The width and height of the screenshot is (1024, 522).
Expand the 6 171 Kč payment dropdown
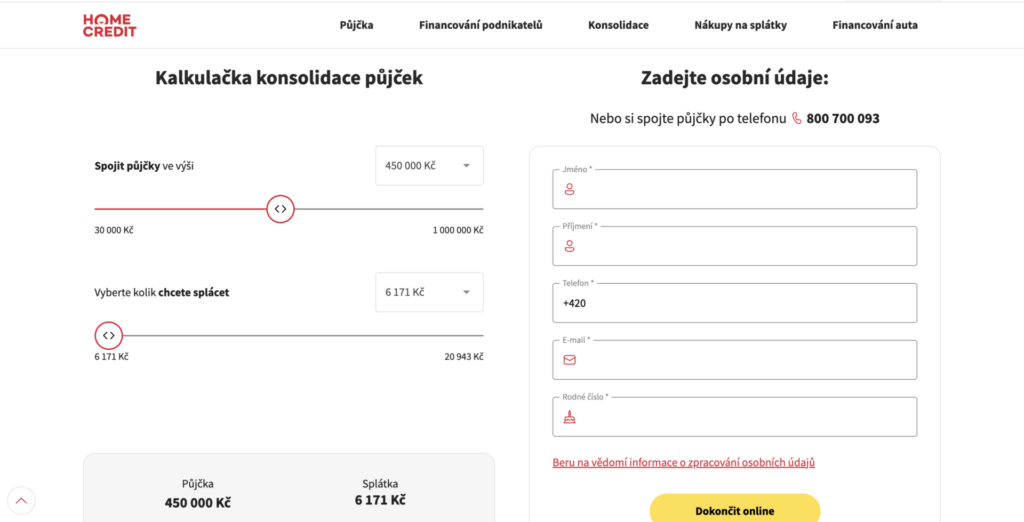[429, 292]
